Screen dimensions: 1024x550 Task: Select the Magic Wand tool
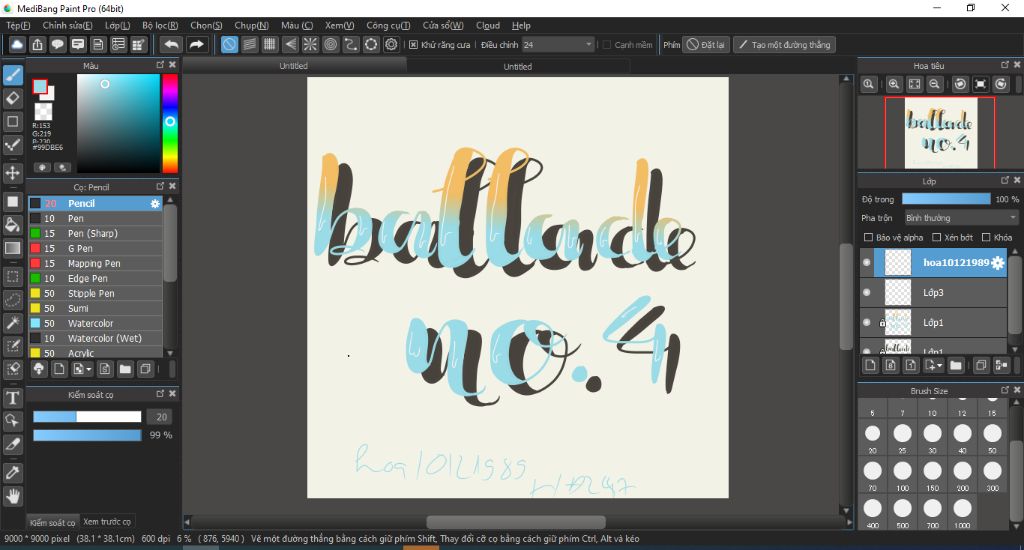pyautogui.click(x=12, y=323)
